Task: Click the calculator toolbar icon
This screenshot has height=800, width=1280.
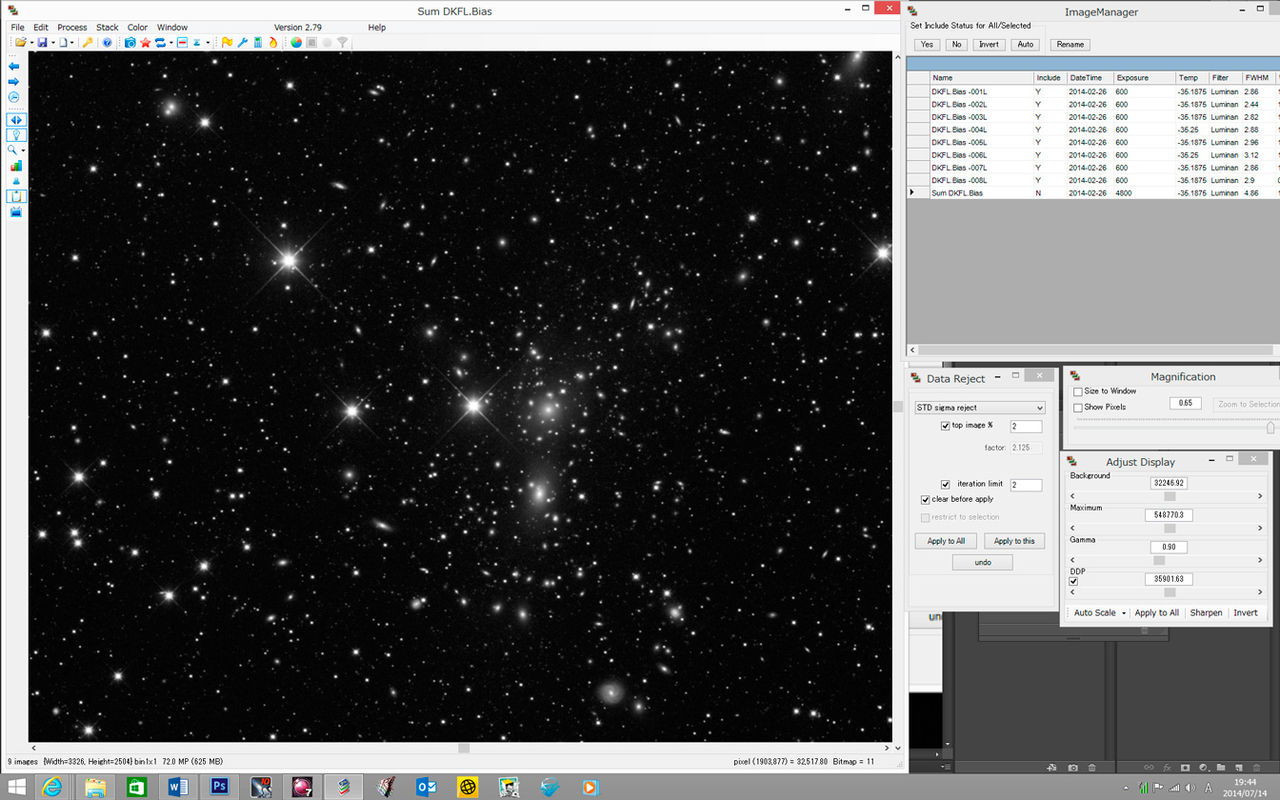Action: point(258,42)
